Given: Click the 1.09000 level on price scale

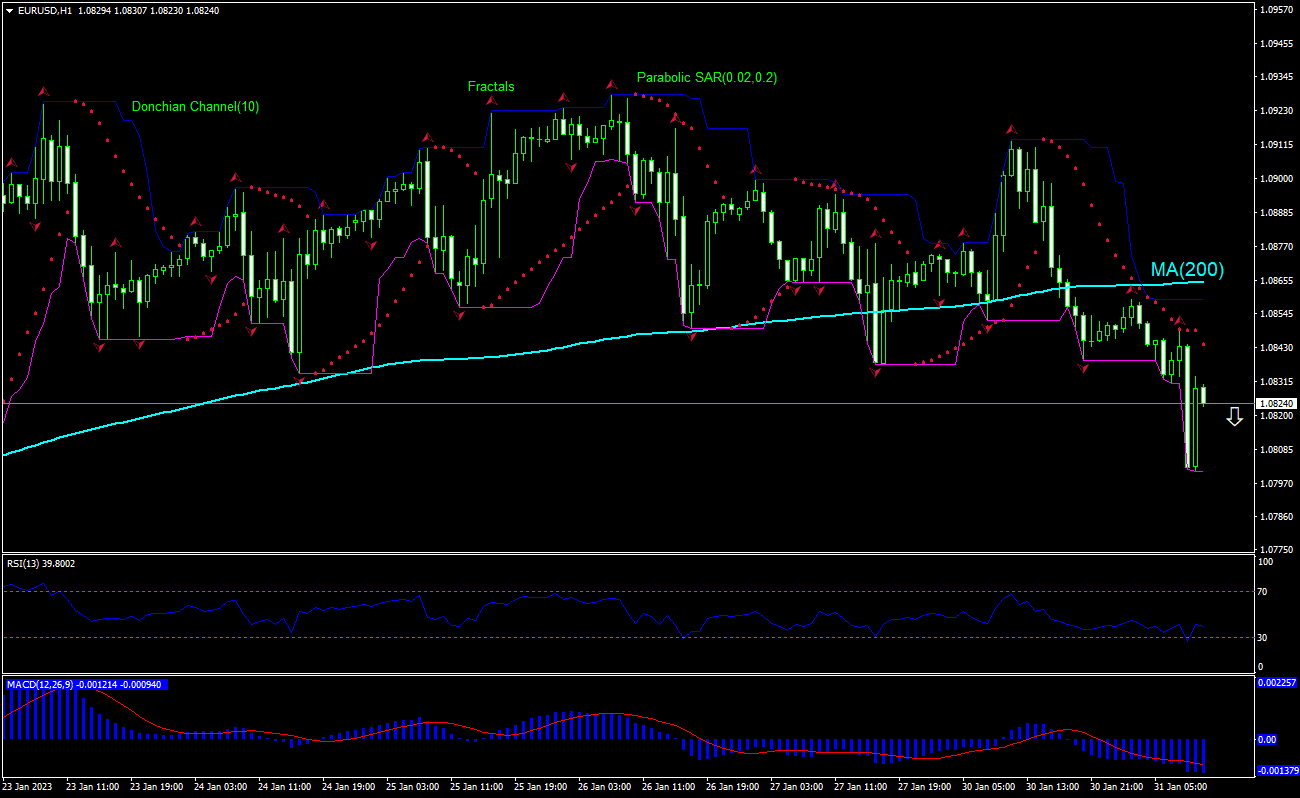Looking at the screenshot, I should pos(1276,179).
